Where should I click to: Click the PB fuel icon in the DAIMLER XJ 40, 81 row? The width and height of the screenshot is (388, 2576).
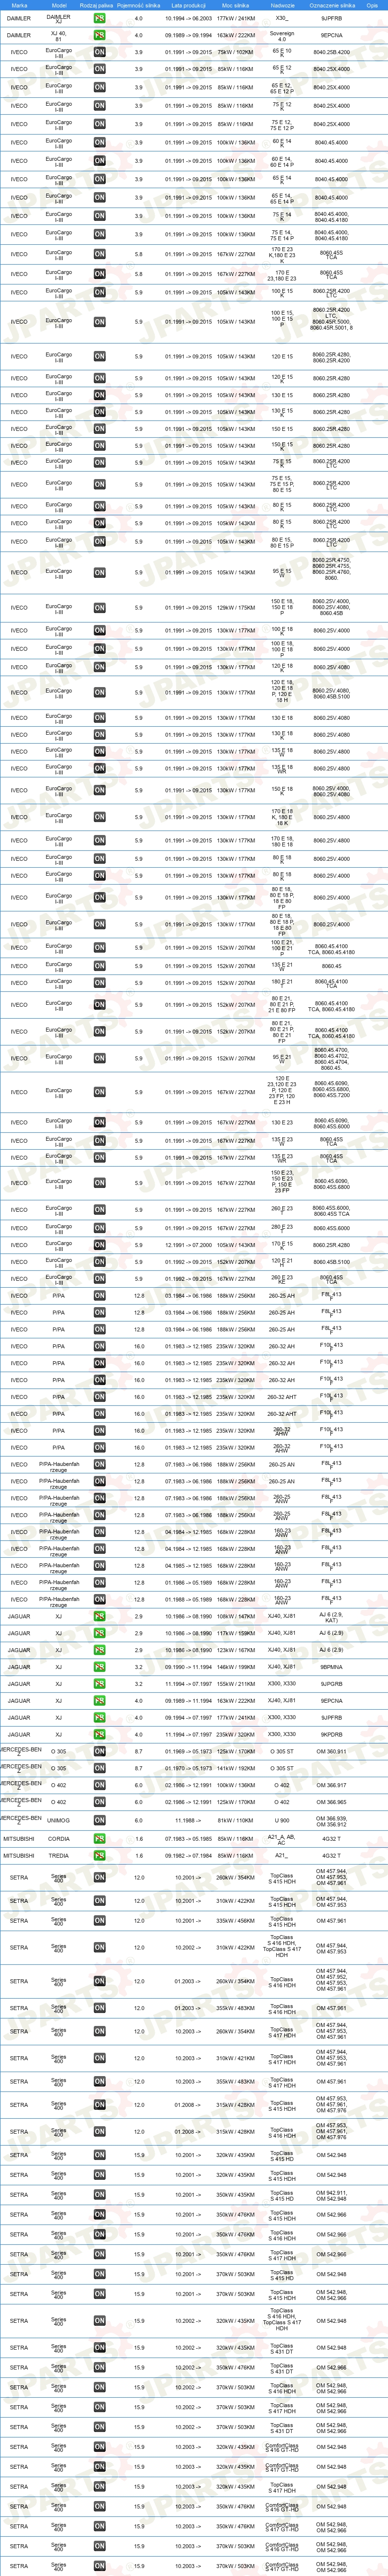pos(99,35)
